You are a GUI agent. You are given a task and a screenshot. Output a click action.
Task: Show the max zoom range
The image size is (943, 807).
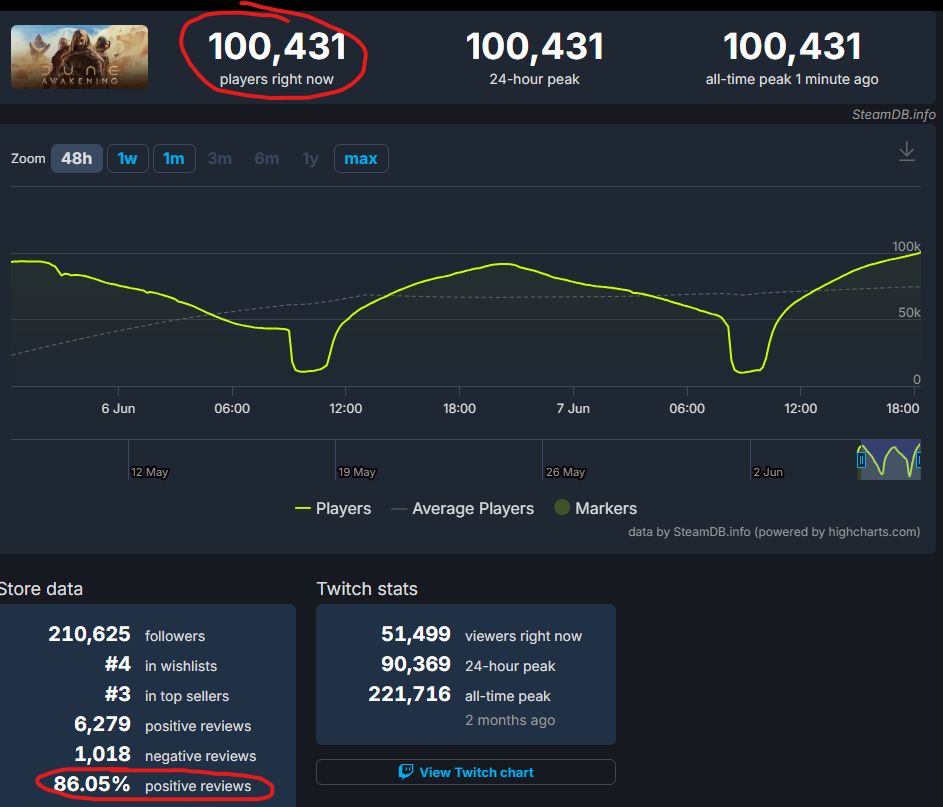[x=361, y=159]
